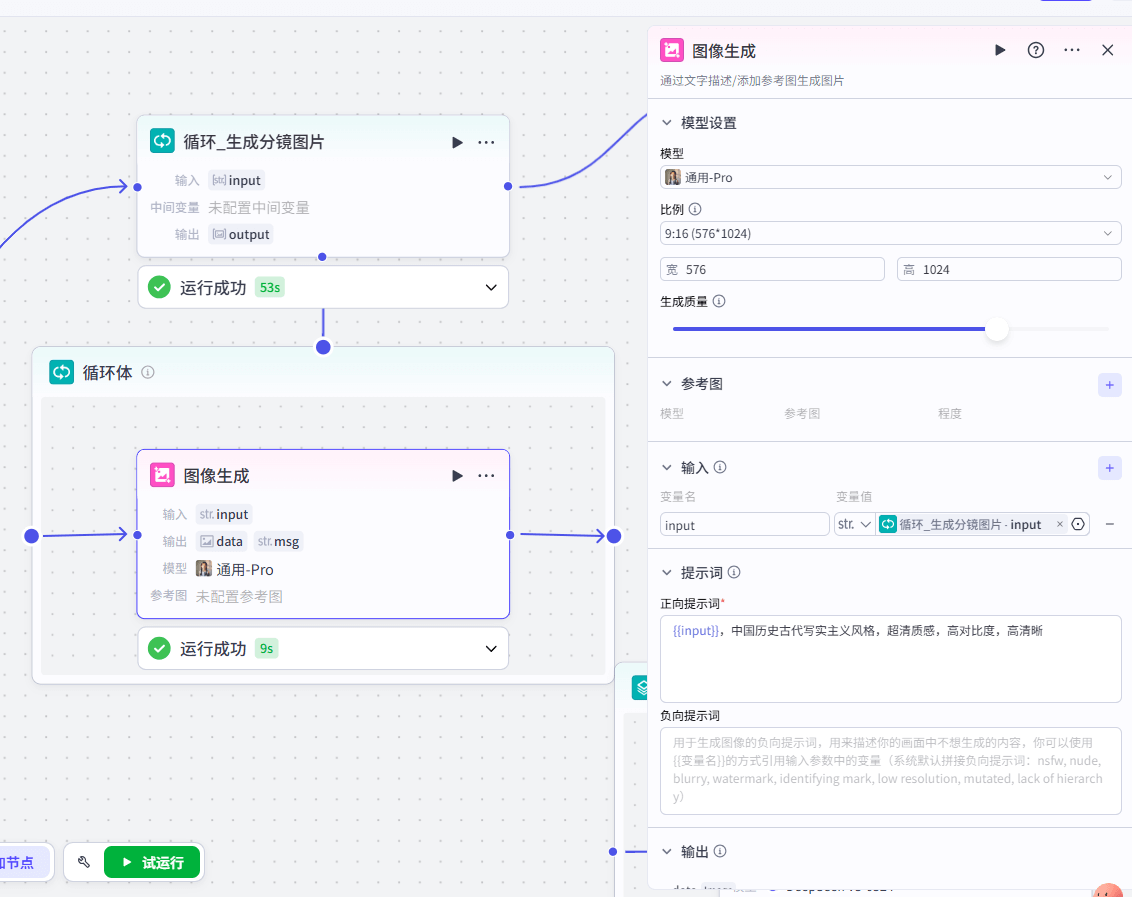Open help icon in 图像生成 panel header

pyautogui.click(x=1036, y=50)
